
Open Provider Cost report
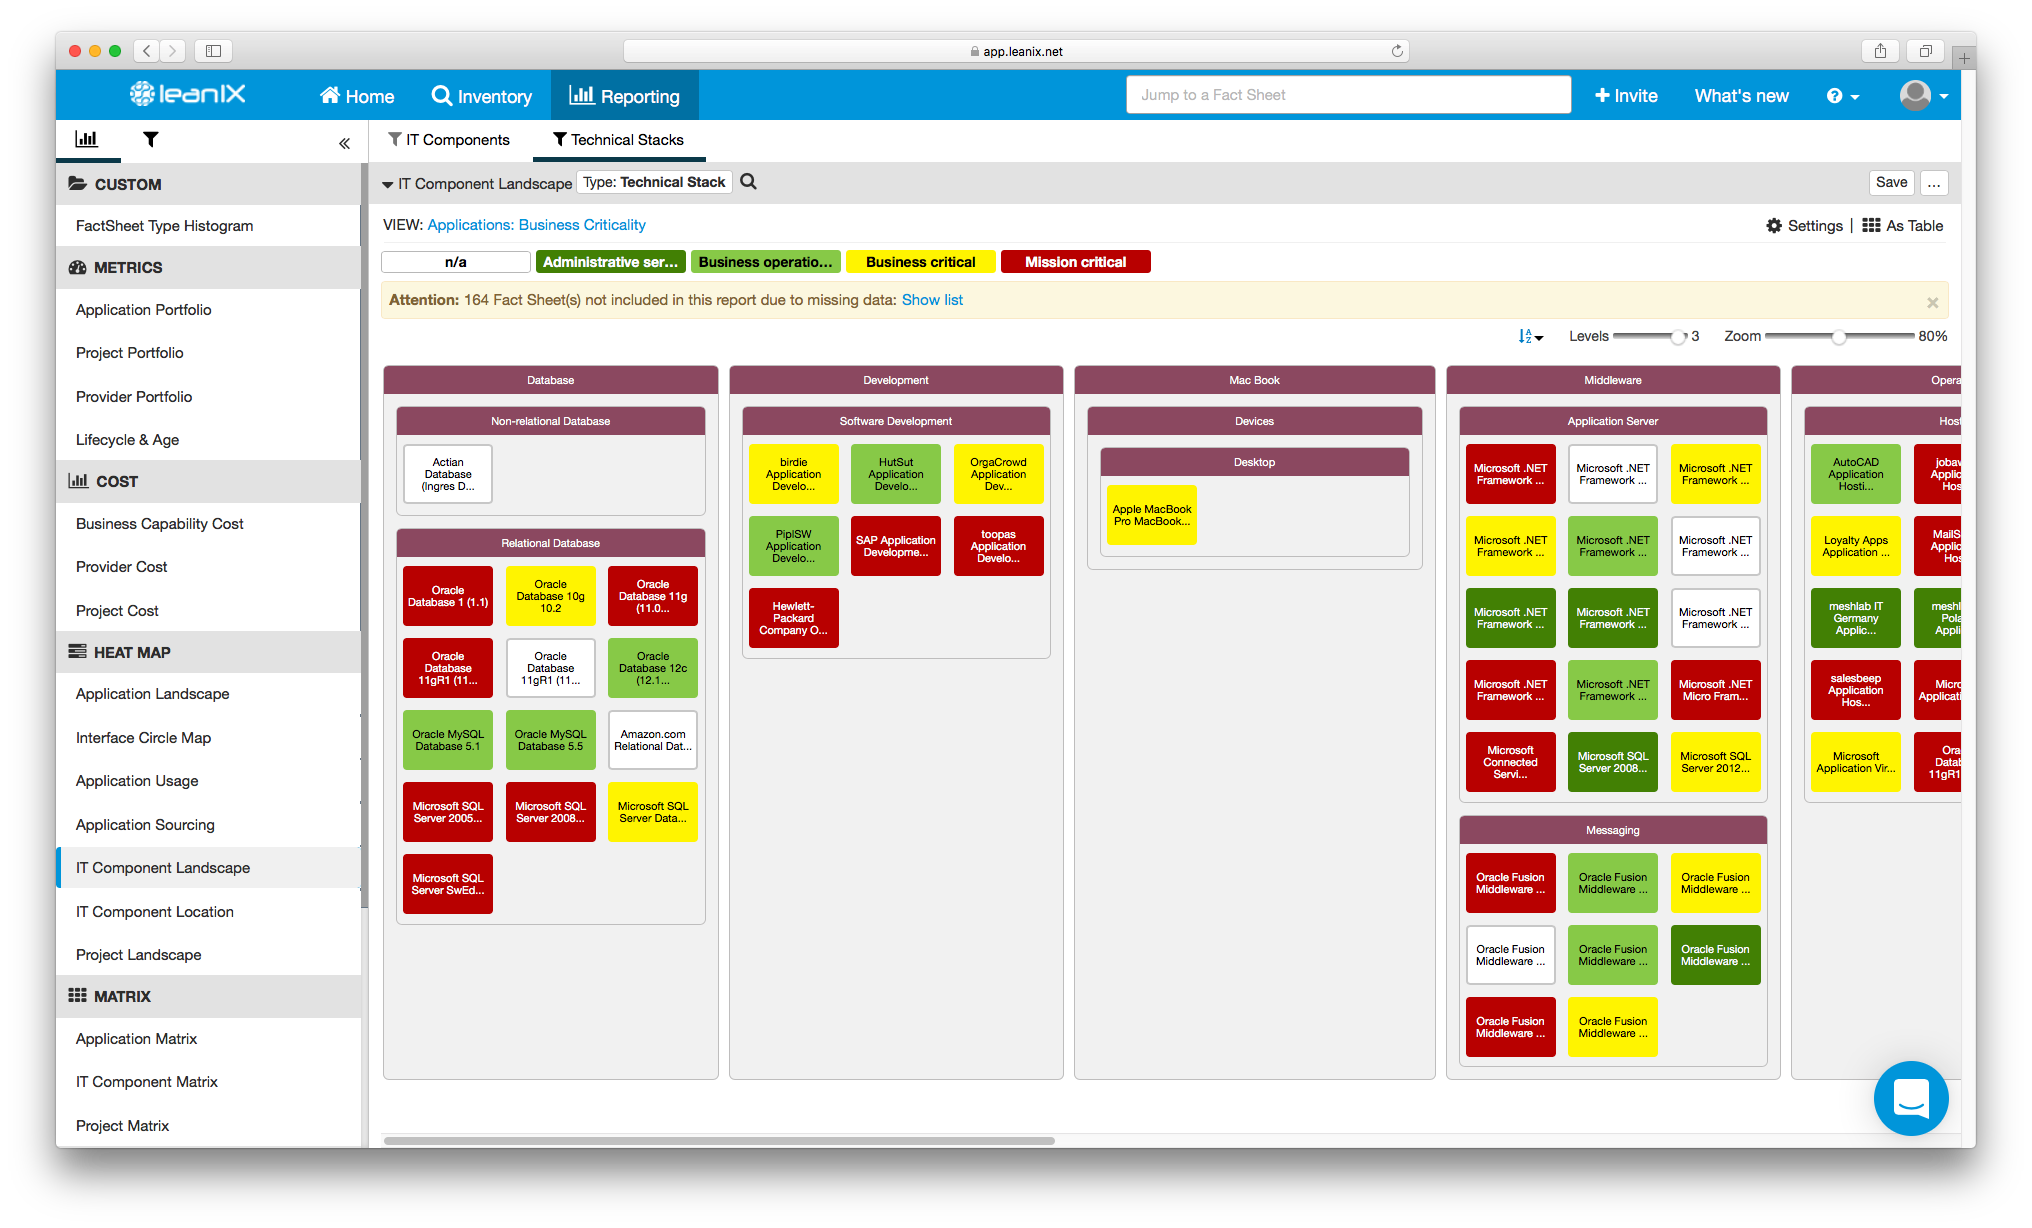(x=208, y=567)
